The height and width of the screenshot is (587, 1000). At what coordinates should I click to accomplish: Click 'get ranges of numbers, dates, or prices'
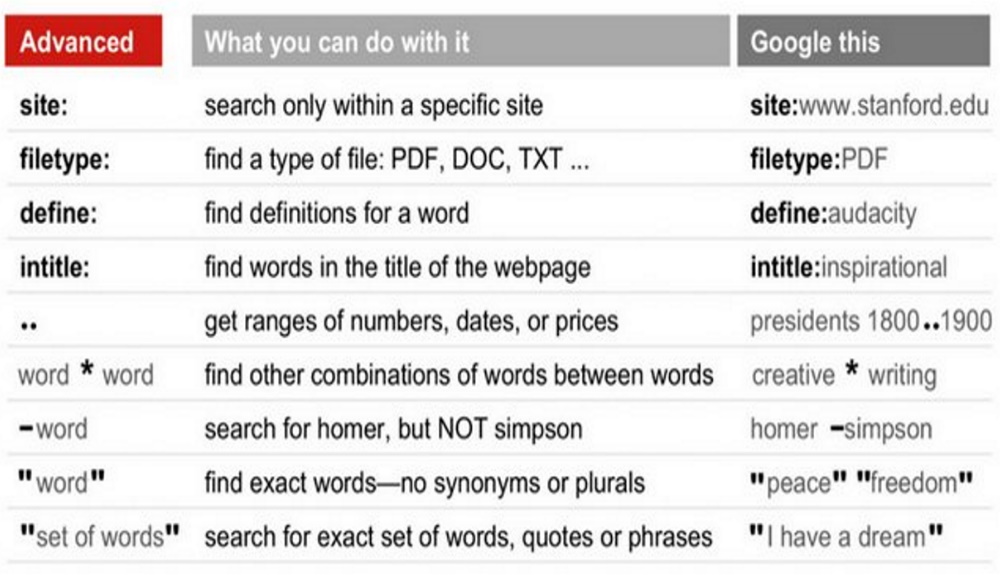point(411,321)
